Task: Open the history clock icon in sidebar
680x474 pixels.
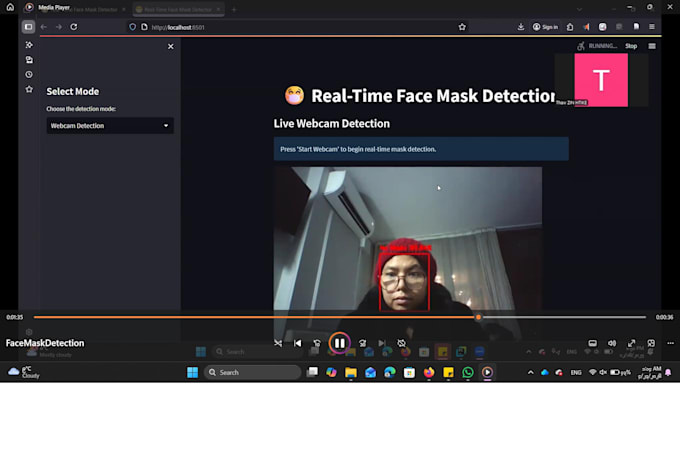Action: pos(29,75)
